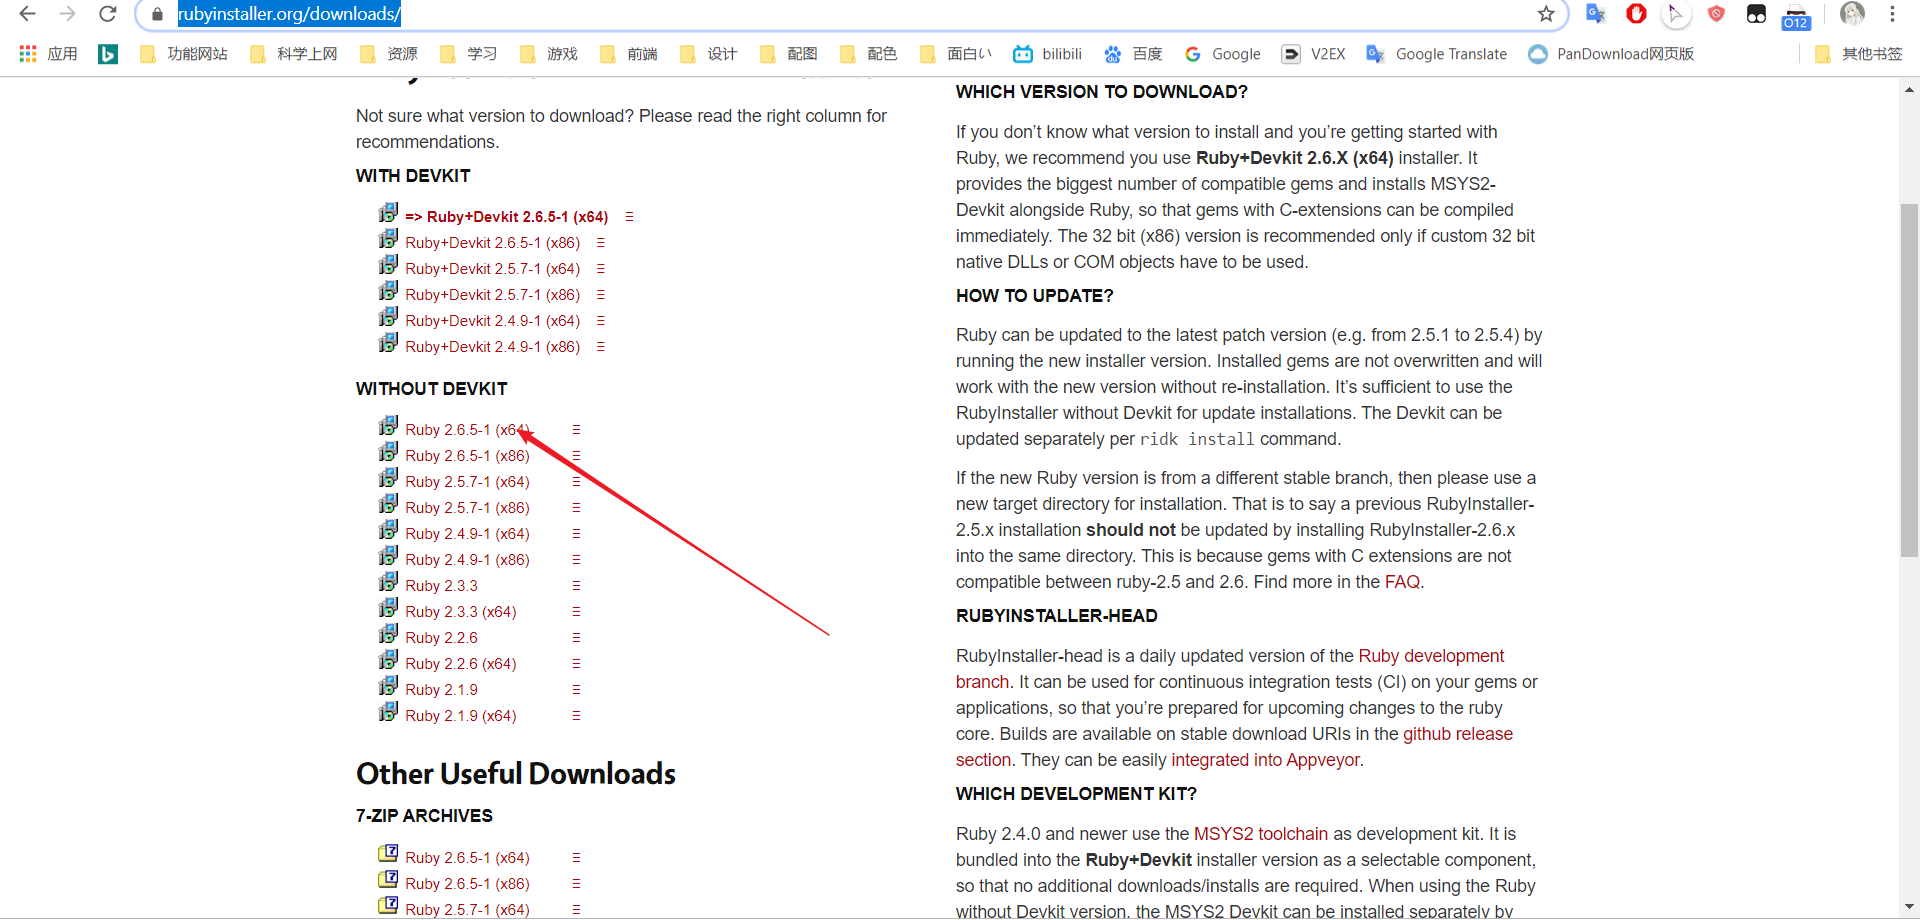Screen dimensions: 1920x920
Task: Open the 游戏 bookmark folder
Action: pos(549,54)
